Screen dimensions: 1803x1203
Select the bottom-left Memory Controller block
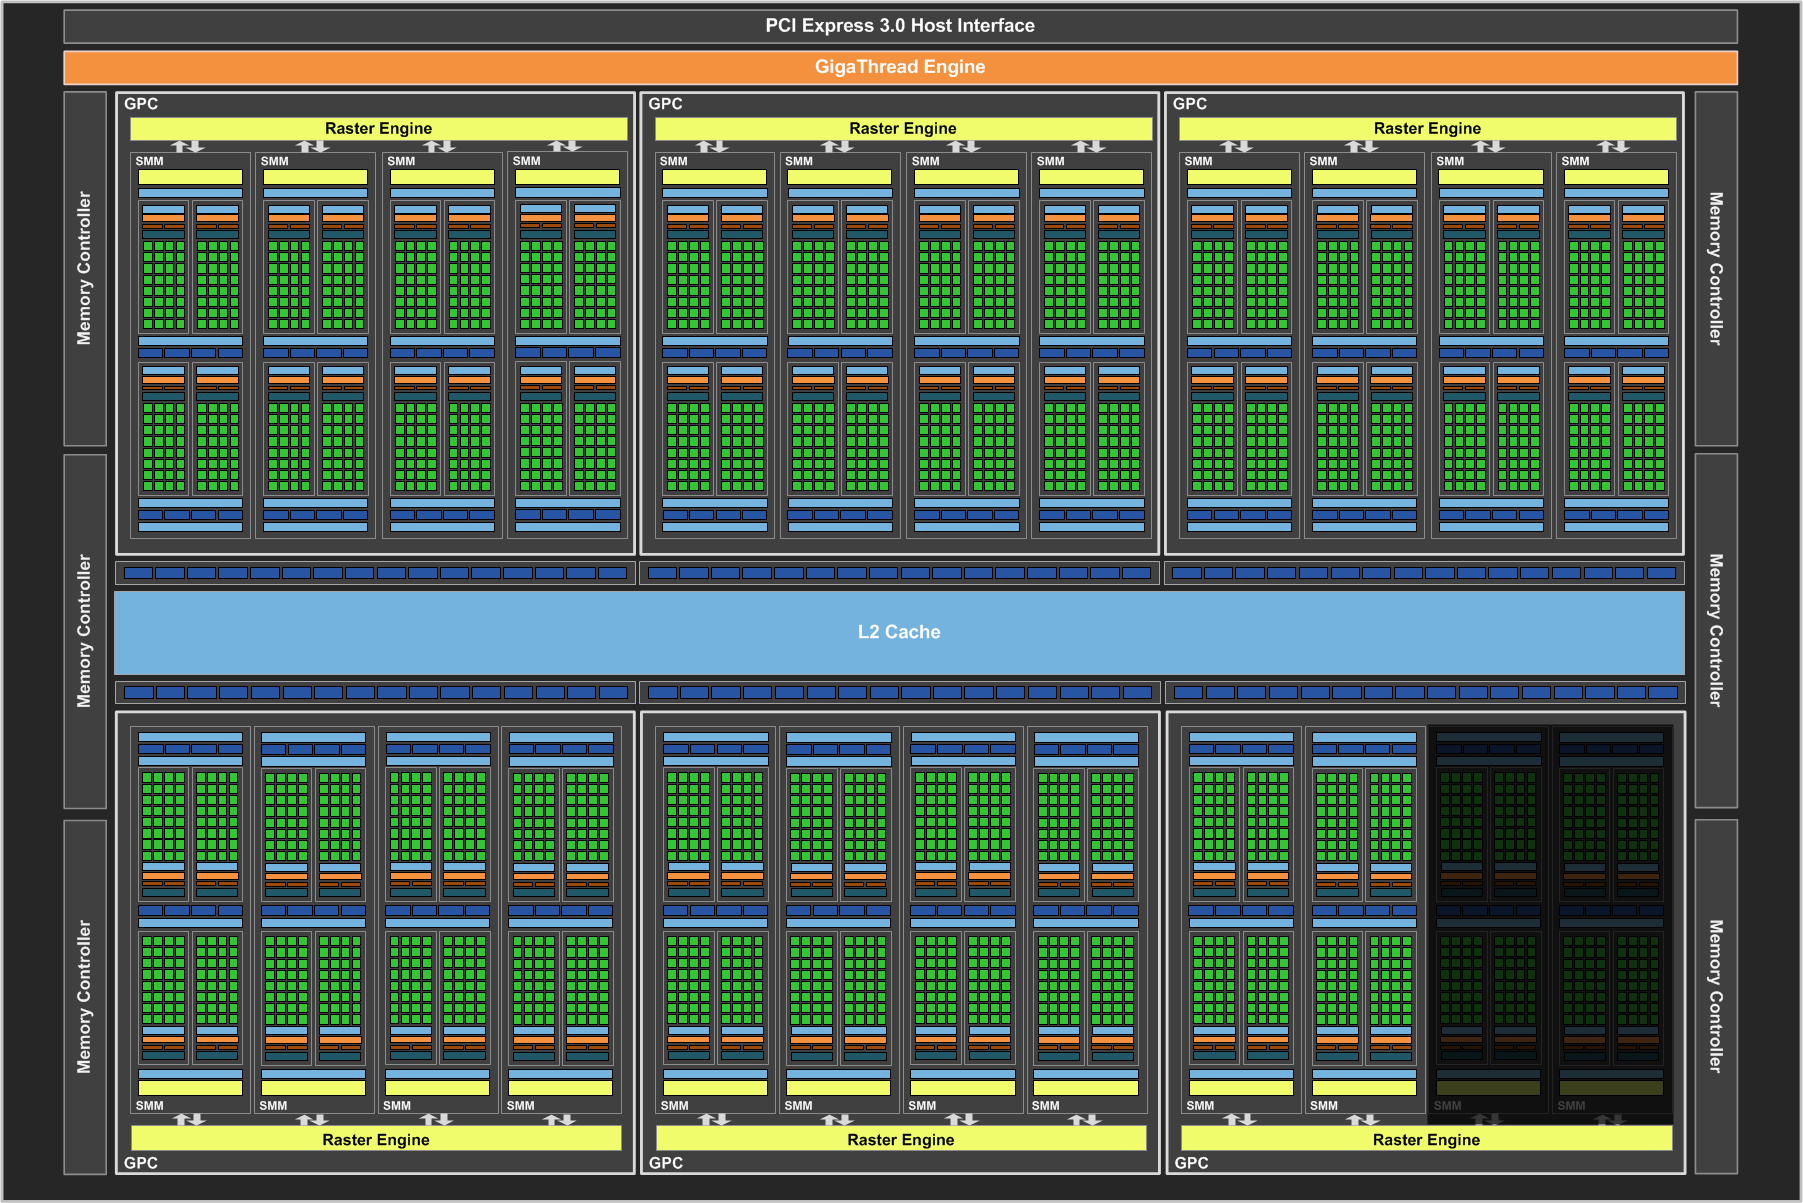[x=85, y=997]
